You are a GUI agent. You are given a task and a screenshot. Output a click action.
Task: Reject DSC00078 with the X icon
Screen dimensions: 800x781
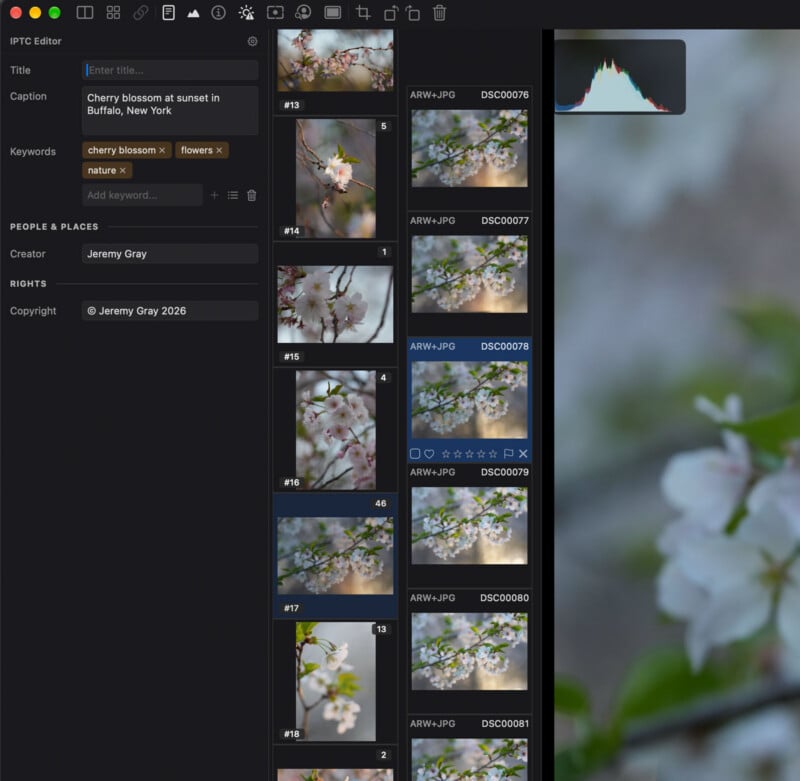click(523, 454)
